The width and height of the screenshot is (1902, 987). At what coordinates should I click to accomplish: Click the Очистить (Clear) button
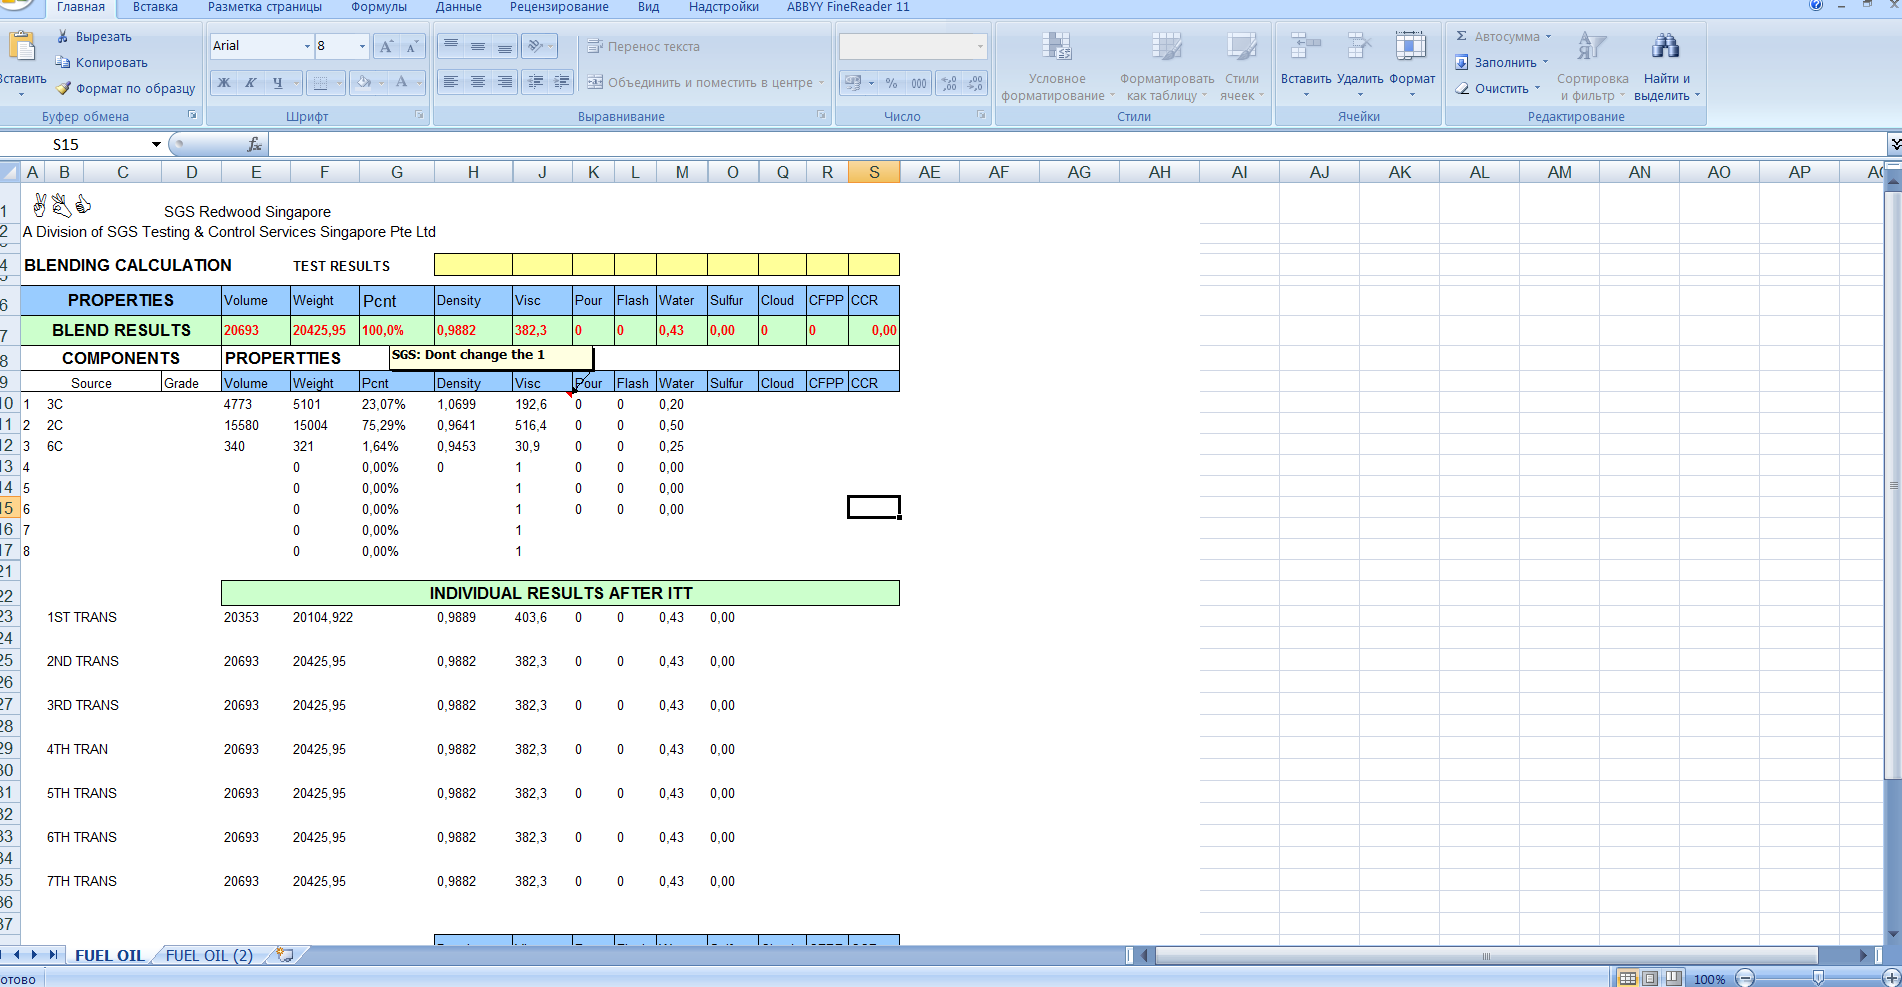[x=1500, y=89]
